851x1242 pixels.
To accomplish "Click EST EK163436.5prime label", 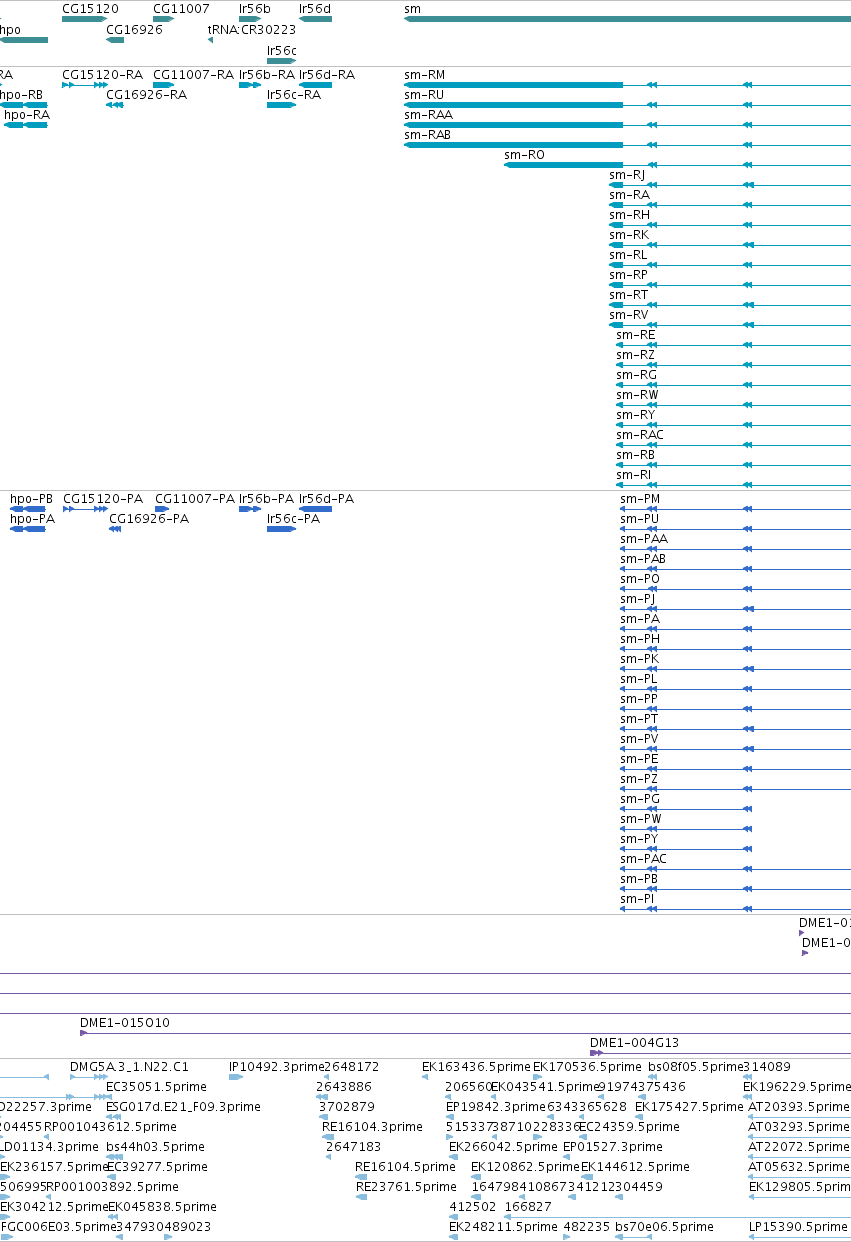I will click(x=476, y=1067).
